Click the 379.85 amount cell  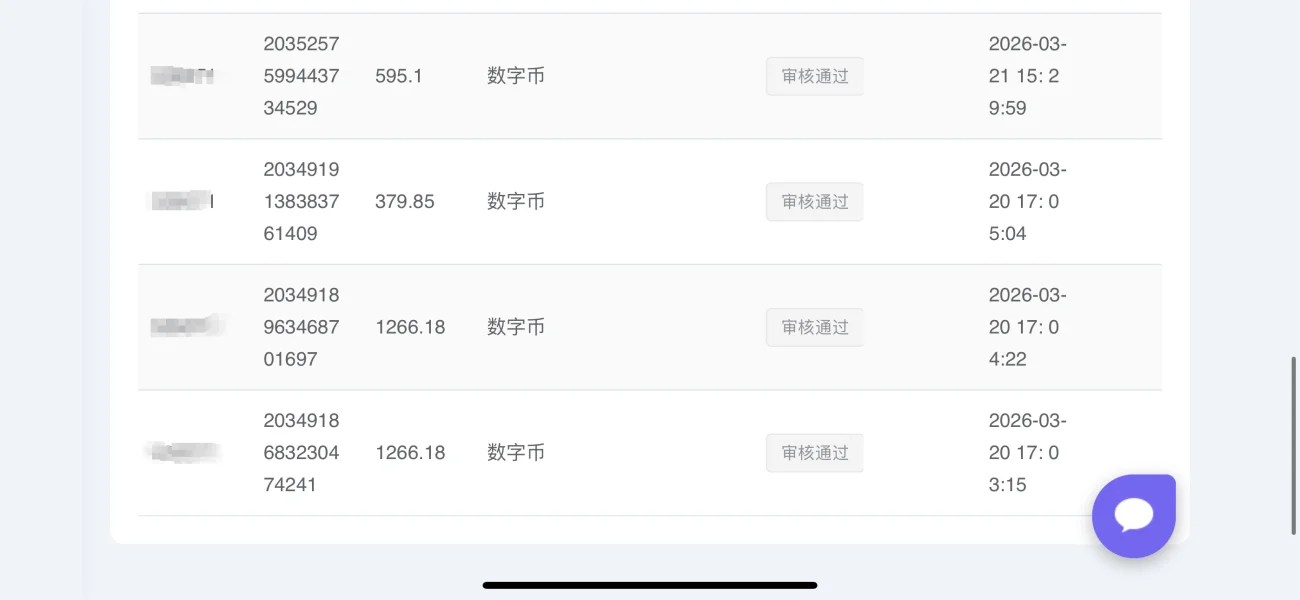point(405,202)
